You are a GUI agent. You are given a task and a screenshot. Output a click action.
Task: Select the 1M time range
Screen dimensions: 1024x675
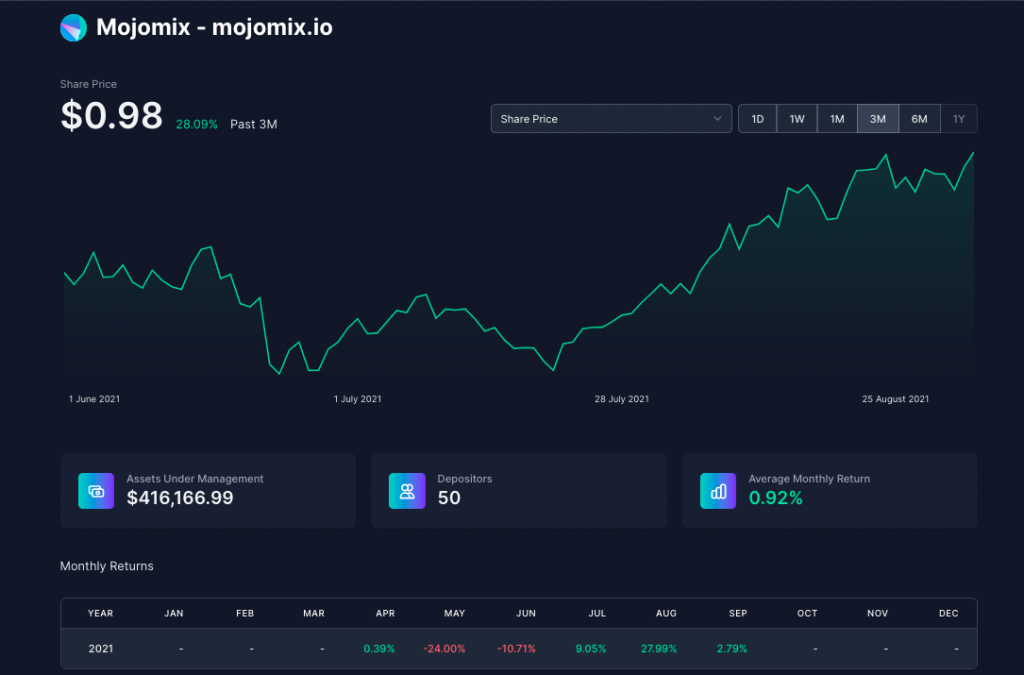tap(837, 119)
